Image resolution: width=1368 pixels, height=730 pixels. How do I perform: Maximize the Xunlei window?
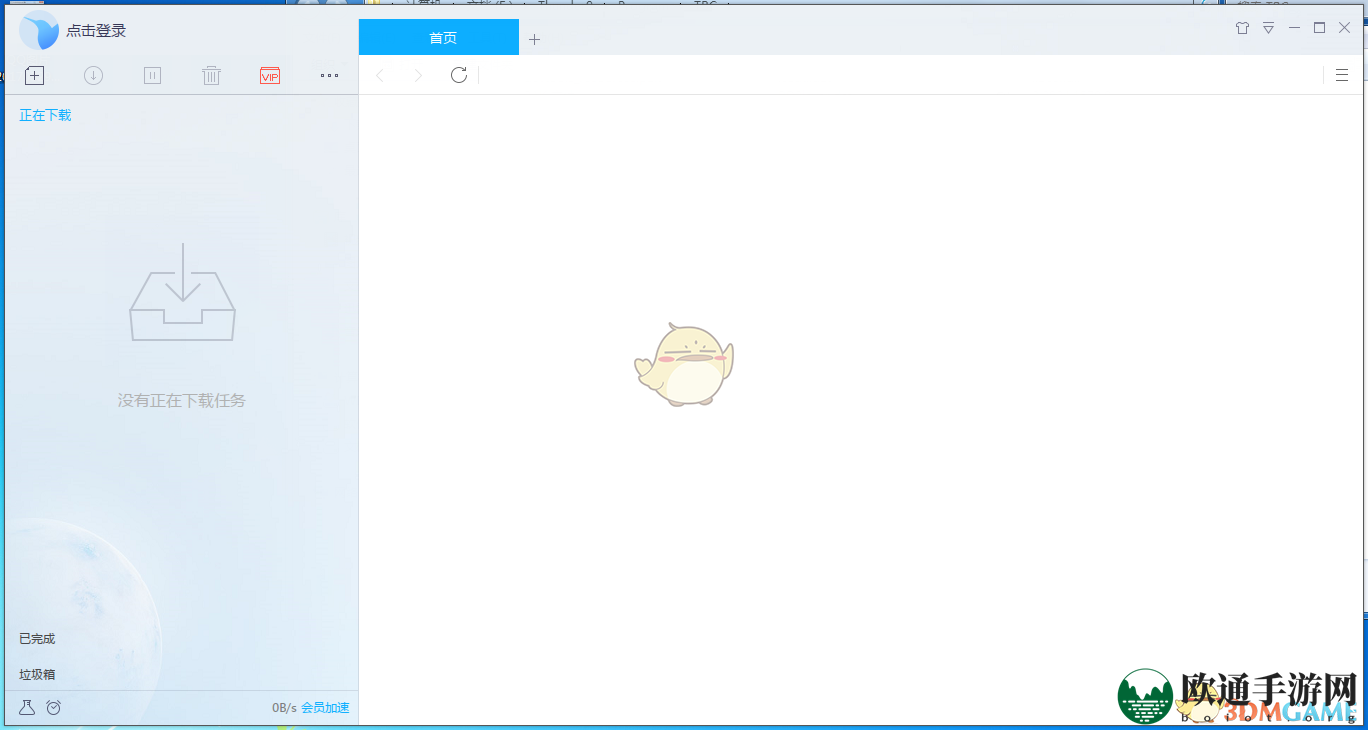(x=1319, y=28)
